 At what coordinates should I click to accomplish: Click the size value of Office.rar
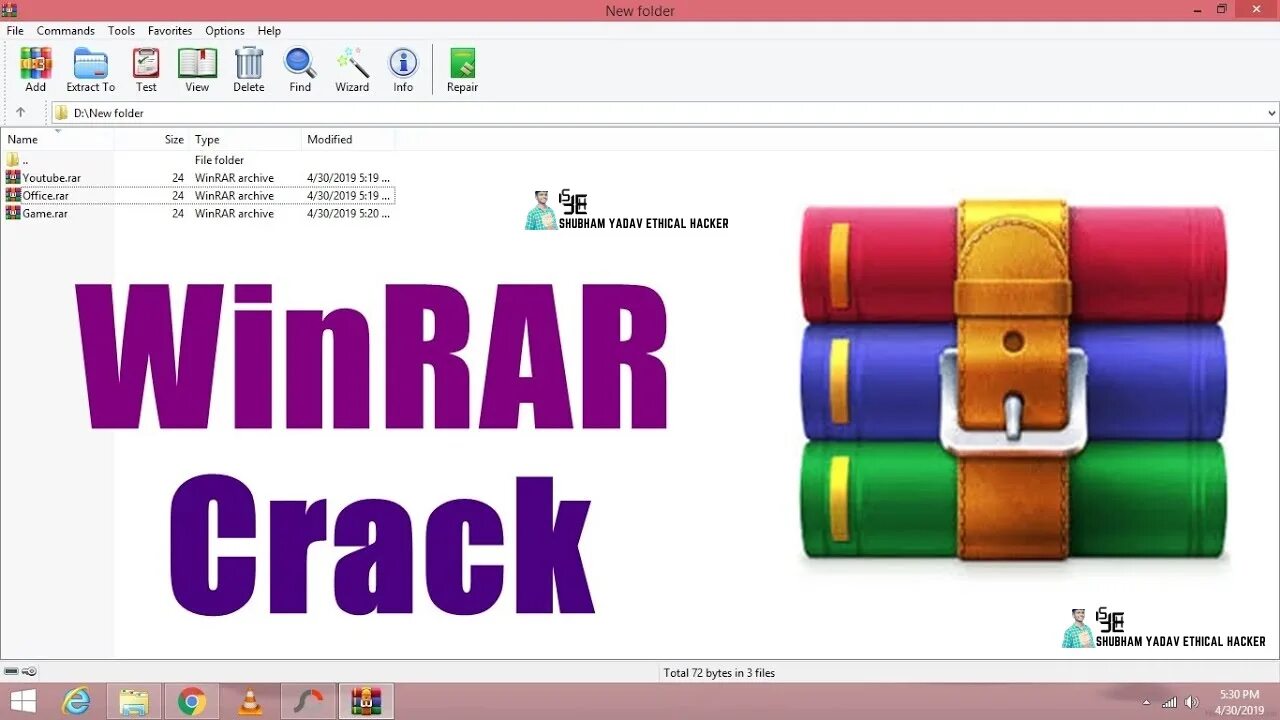[x=178, y=196]
